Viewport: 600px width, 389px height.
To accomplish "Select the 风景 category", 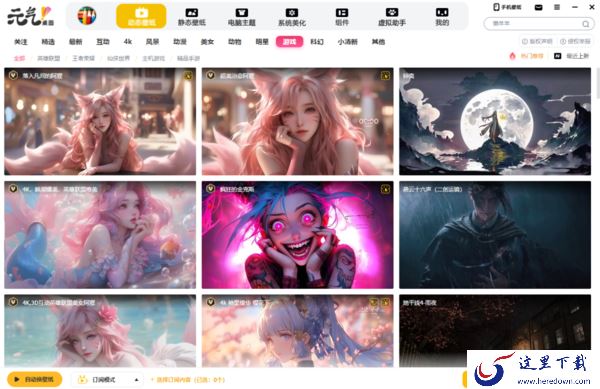I will tap(152, 42).
